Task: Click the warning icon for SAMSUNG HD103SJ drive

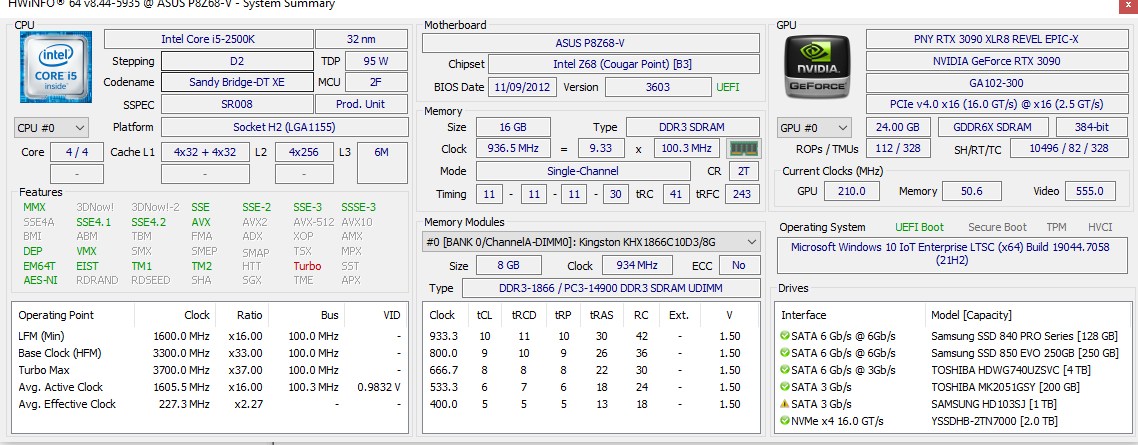Action: [x=785, y=404]
